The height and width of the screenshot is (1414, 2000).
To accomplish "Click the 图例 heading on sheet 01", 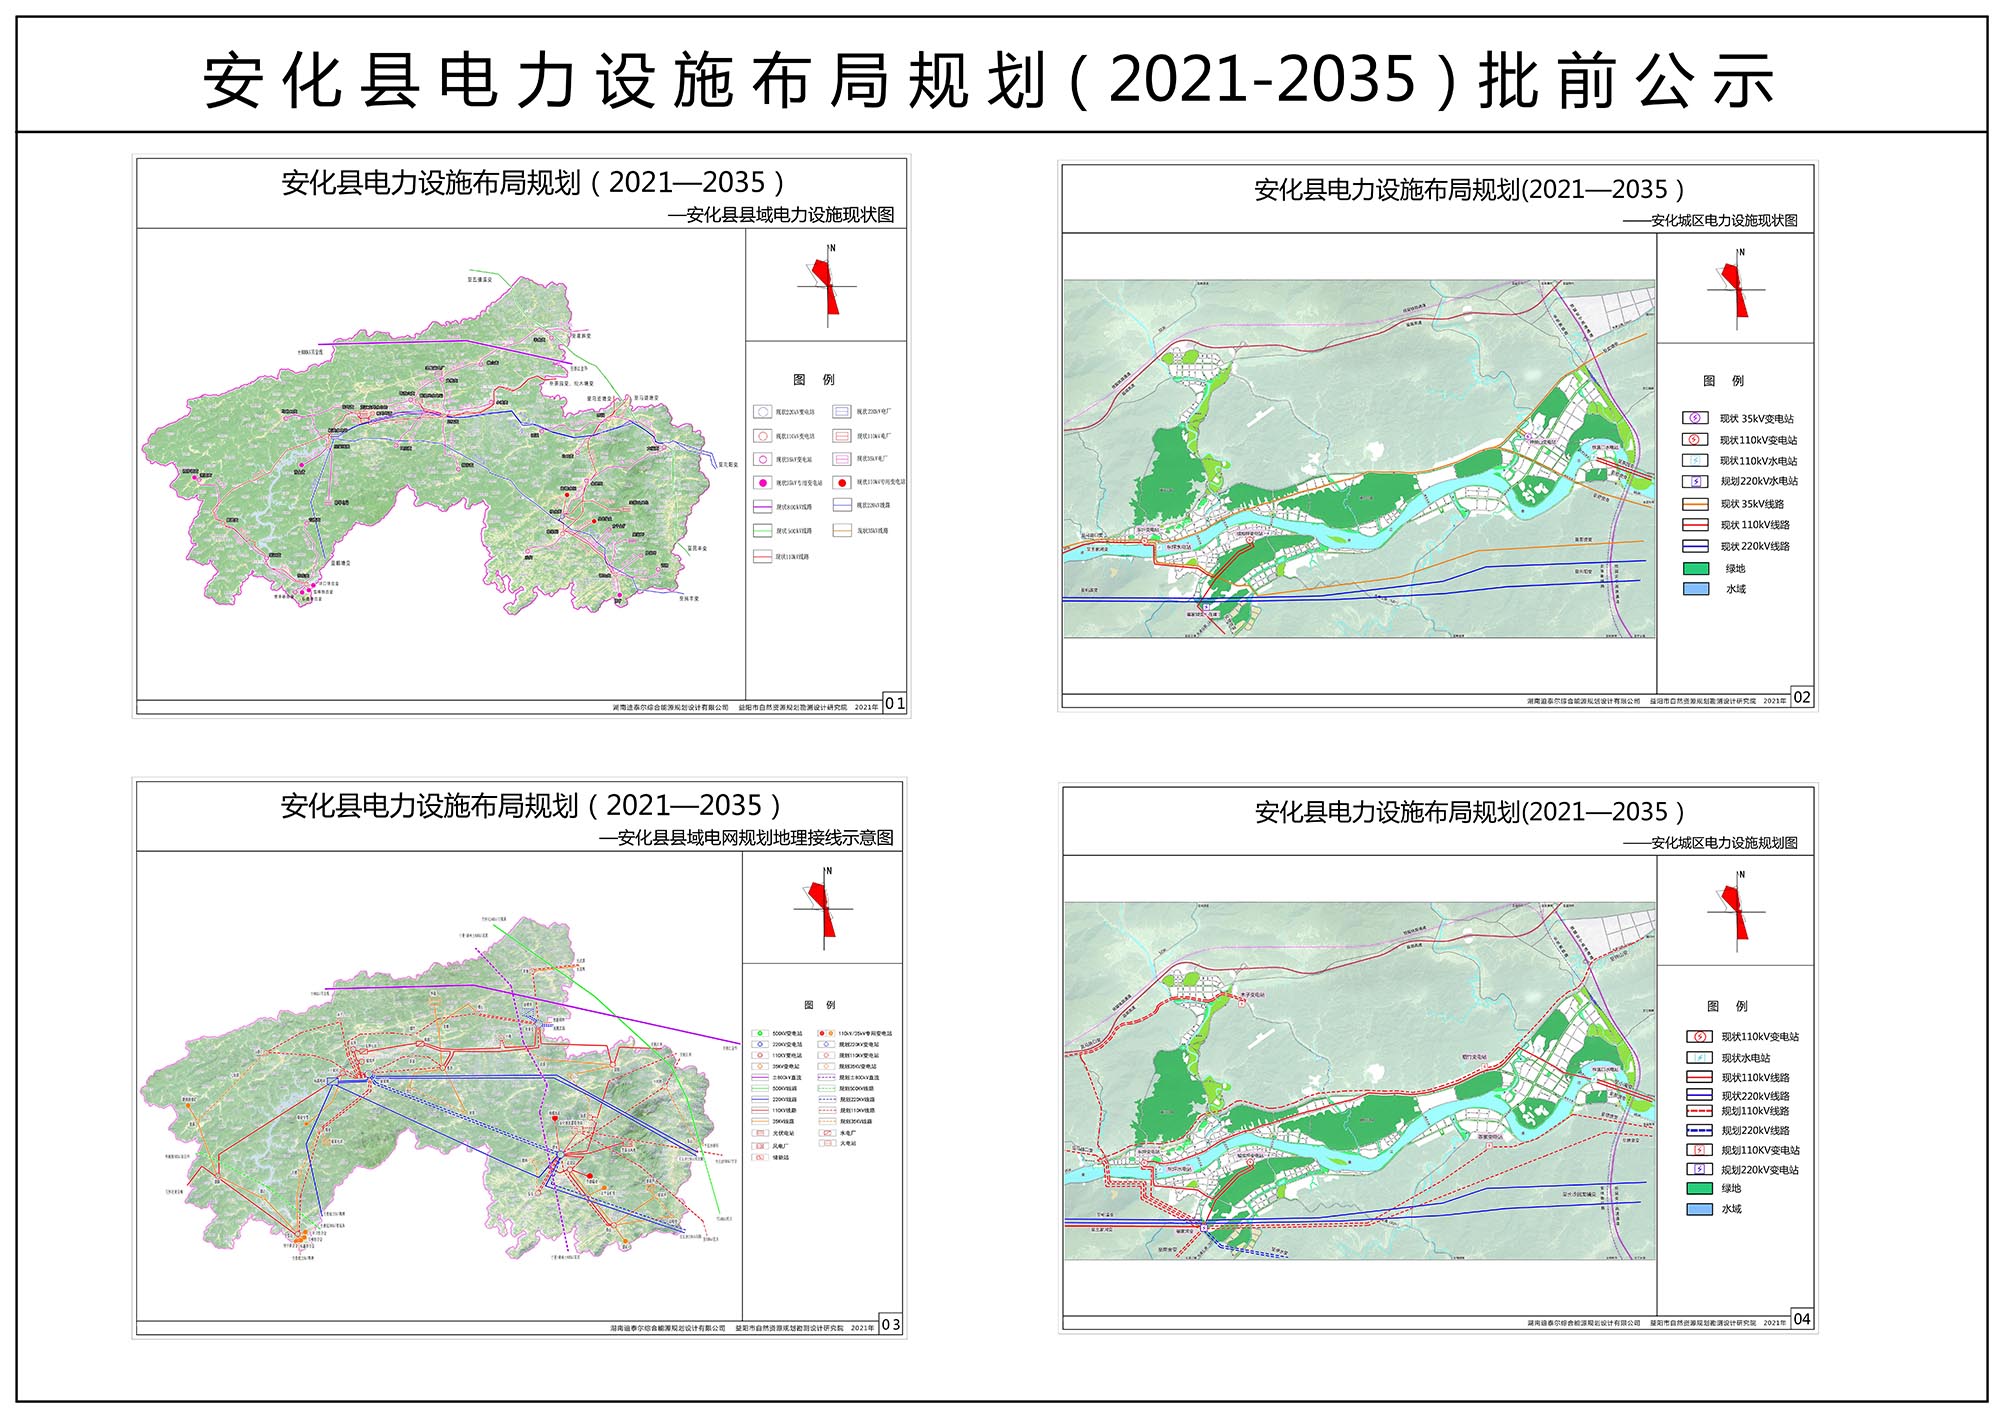I will pyautogui.click(x=813, y=380).
